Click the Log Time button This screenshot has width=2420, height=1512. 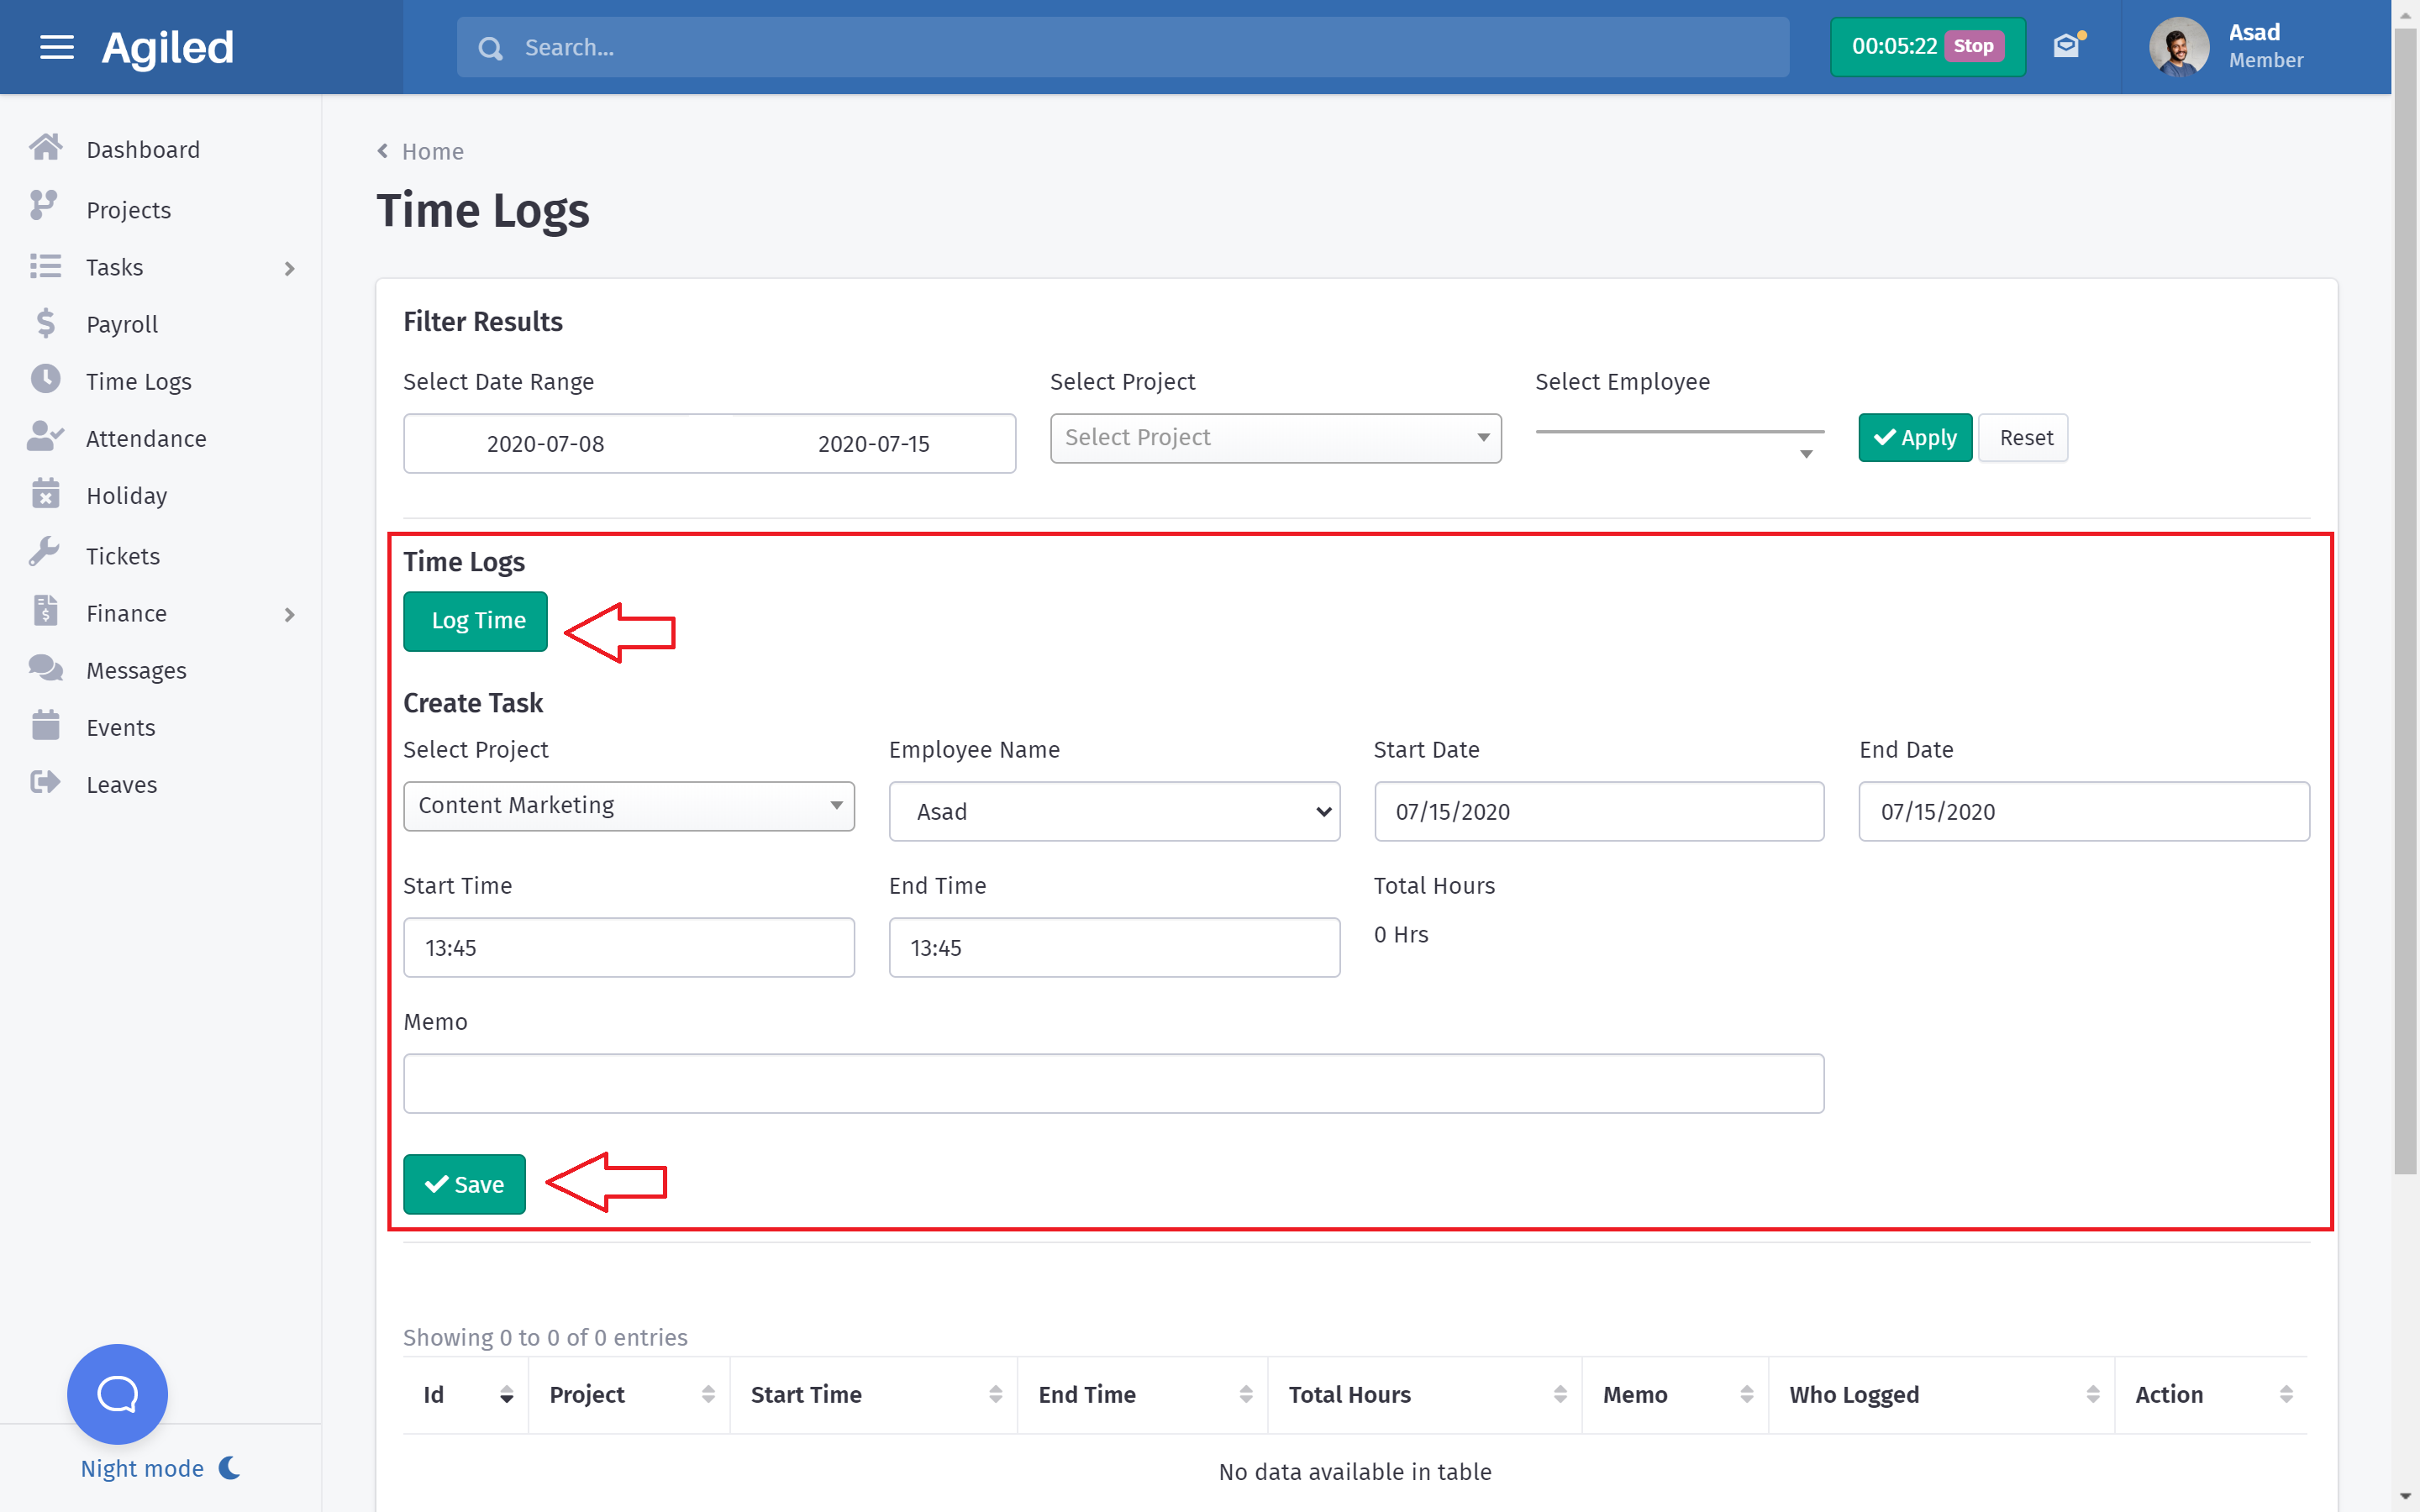476,621
